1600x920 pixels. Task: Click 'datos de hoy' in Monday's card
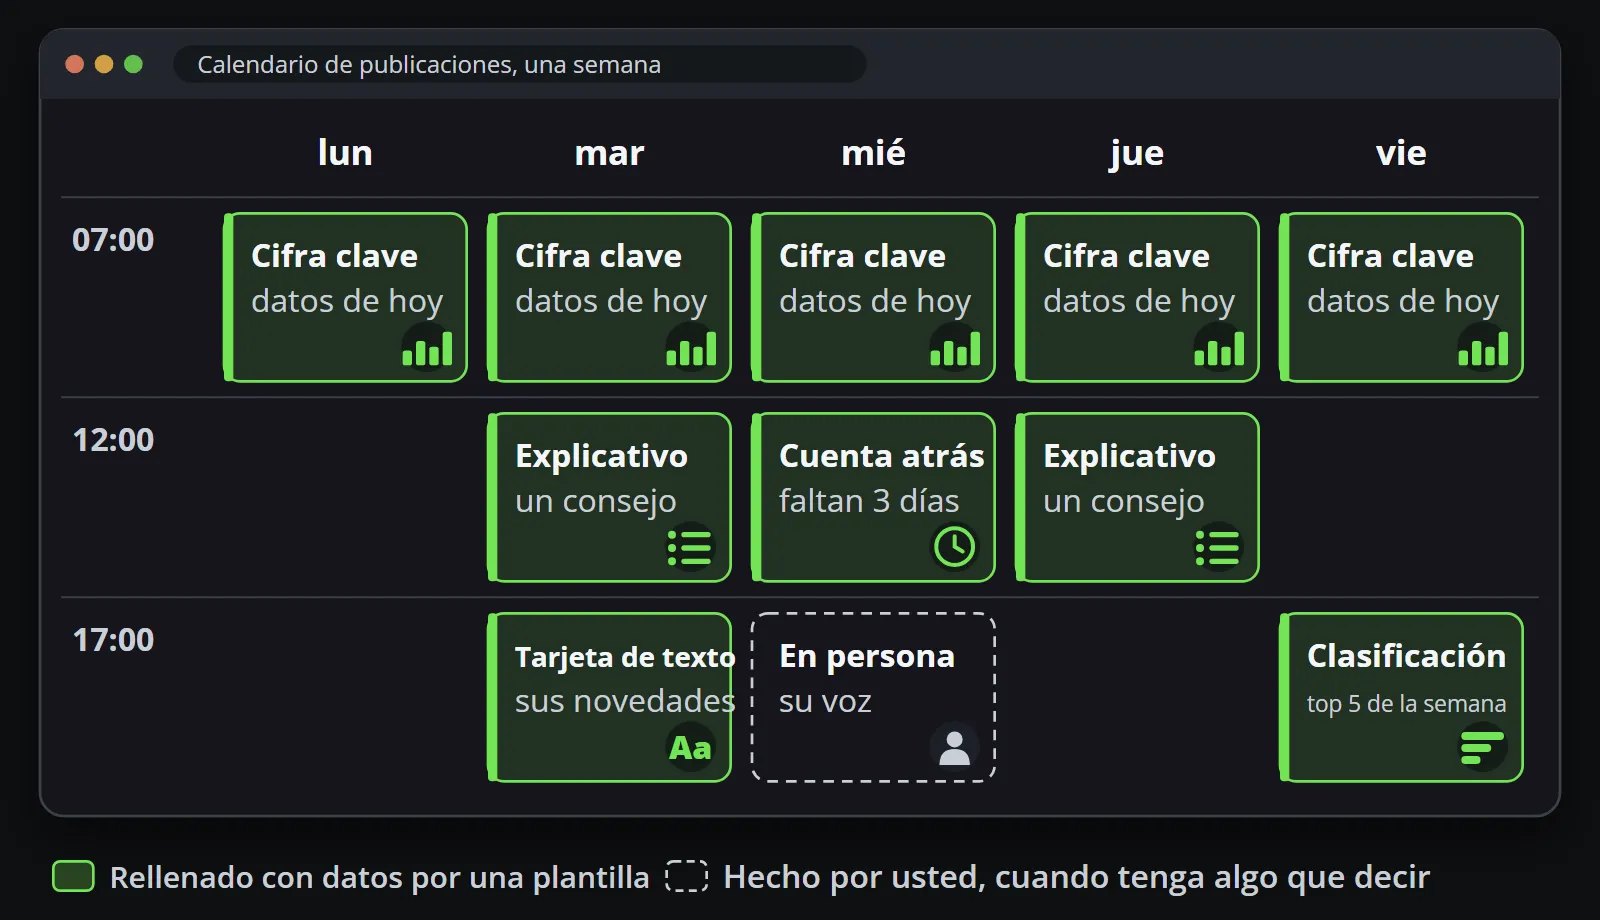347,302
